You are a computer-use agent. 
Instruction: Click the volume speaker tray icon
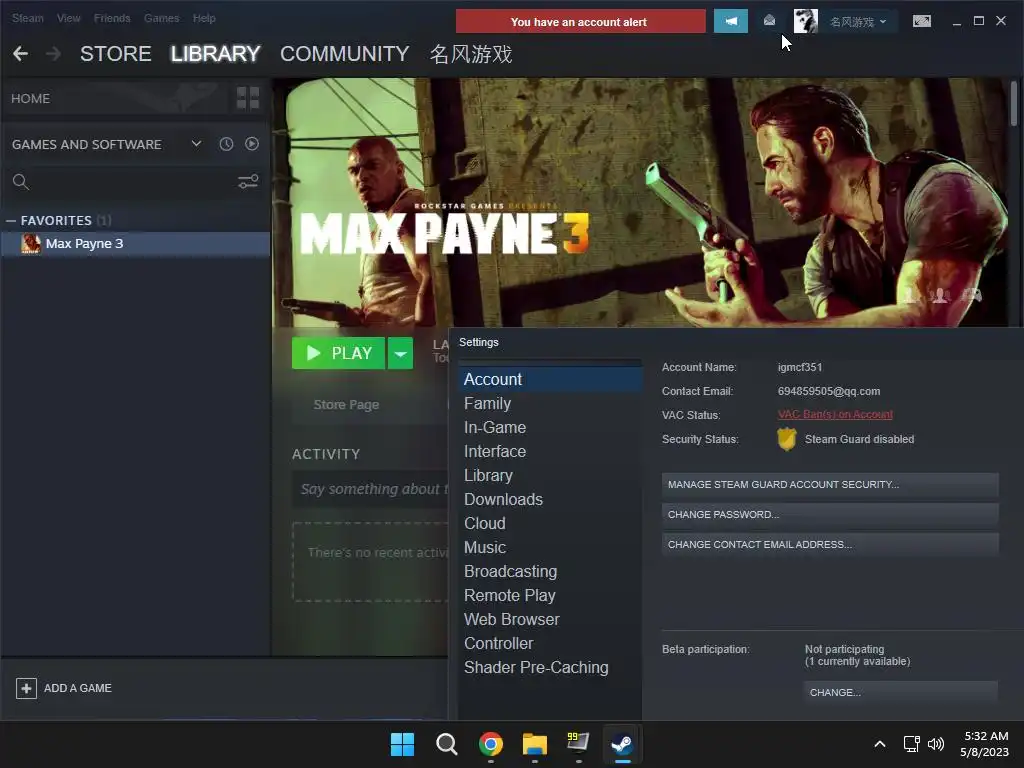(936, 744)
